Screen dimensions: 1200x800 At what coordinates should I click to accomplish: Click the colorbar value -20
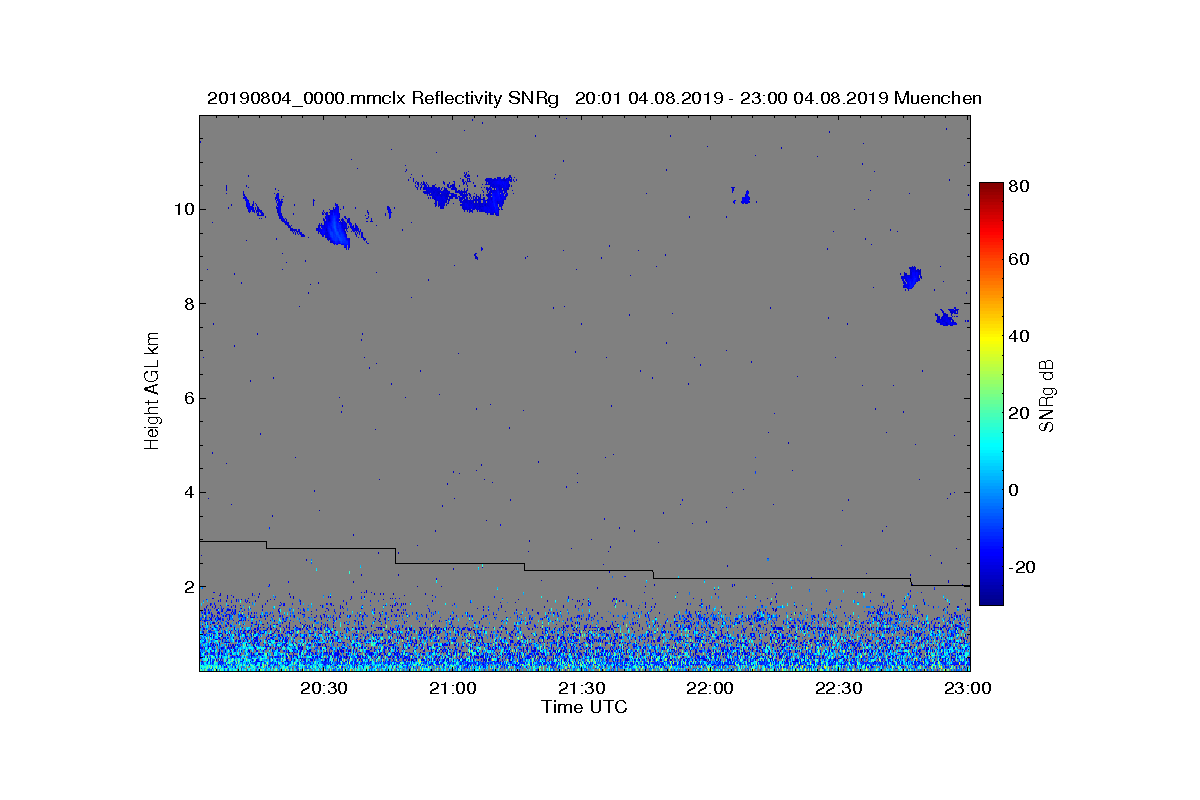point(1023,567)
